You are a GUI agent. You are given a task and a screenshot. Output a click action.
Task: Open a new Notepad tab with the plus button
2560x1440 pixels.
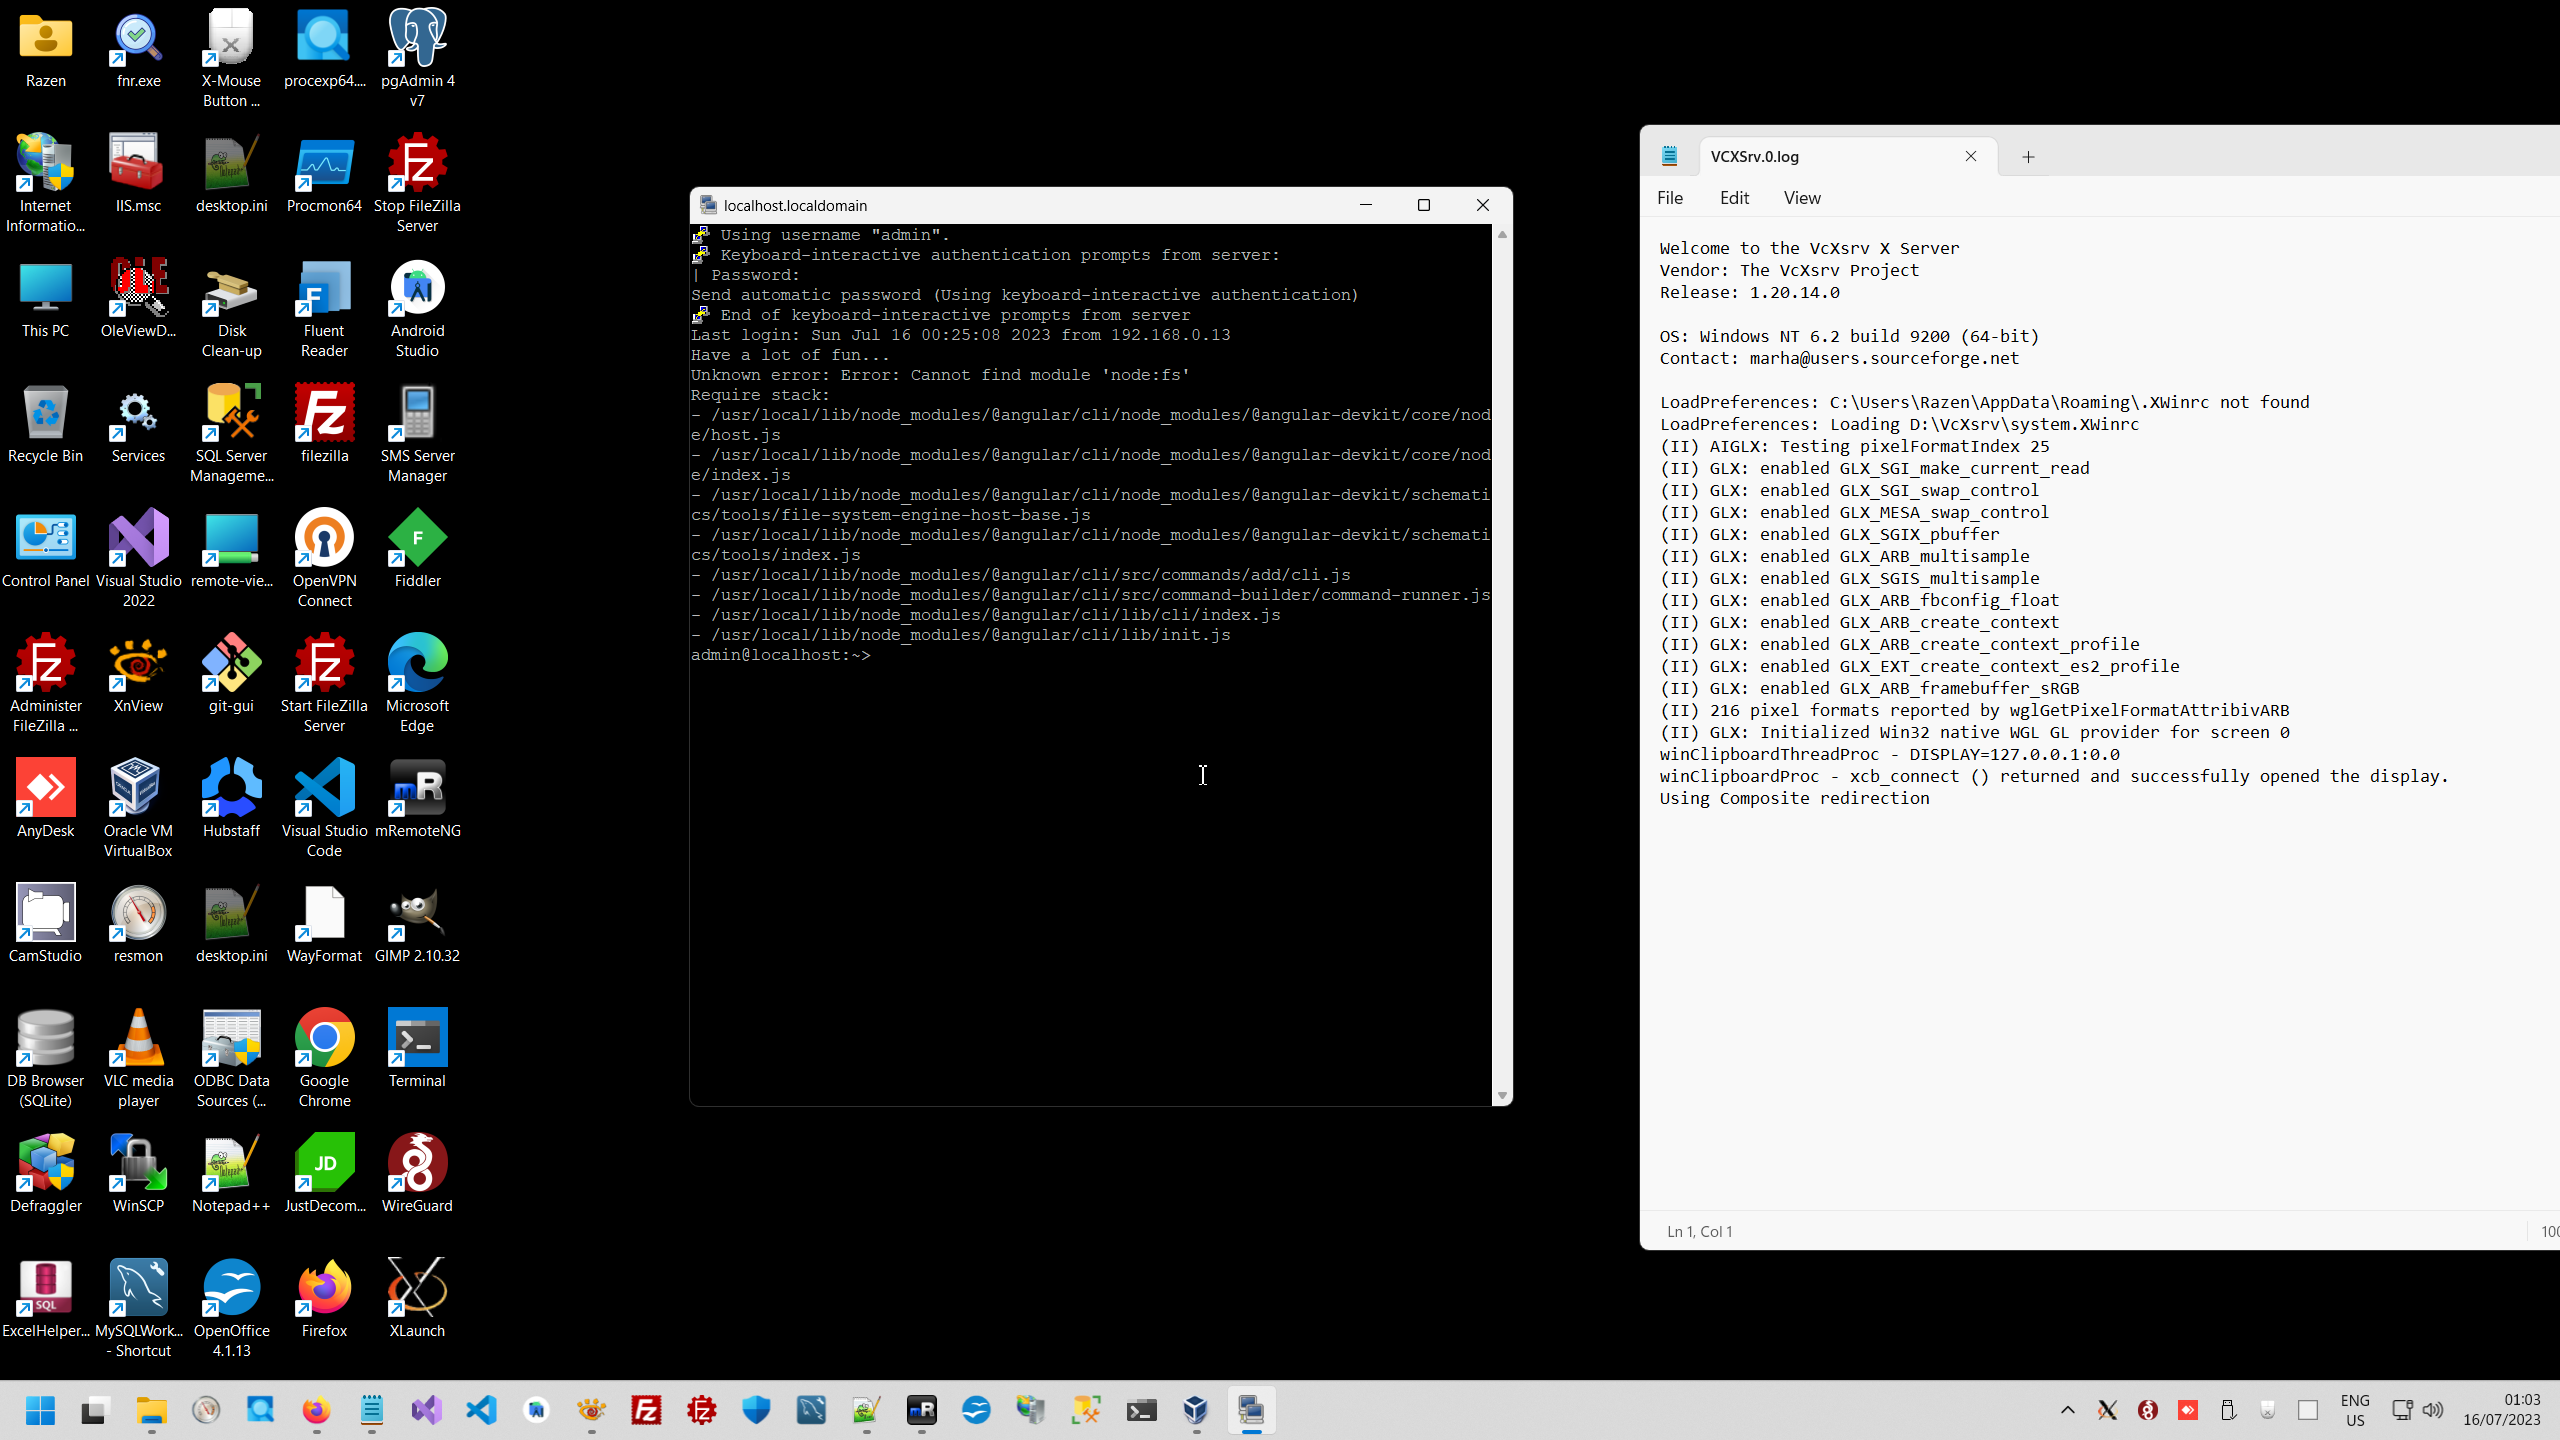point(2027,156)
